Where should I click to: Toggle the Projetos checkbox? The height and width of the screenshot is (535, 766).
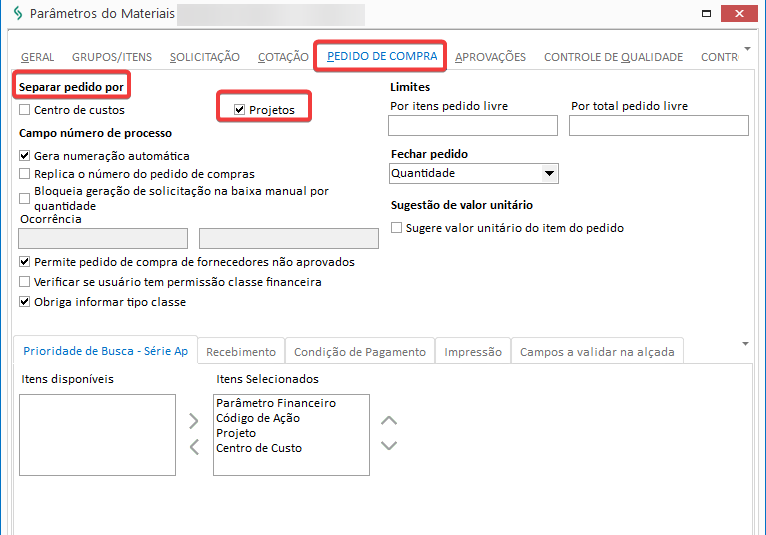(x=240, y=110)
